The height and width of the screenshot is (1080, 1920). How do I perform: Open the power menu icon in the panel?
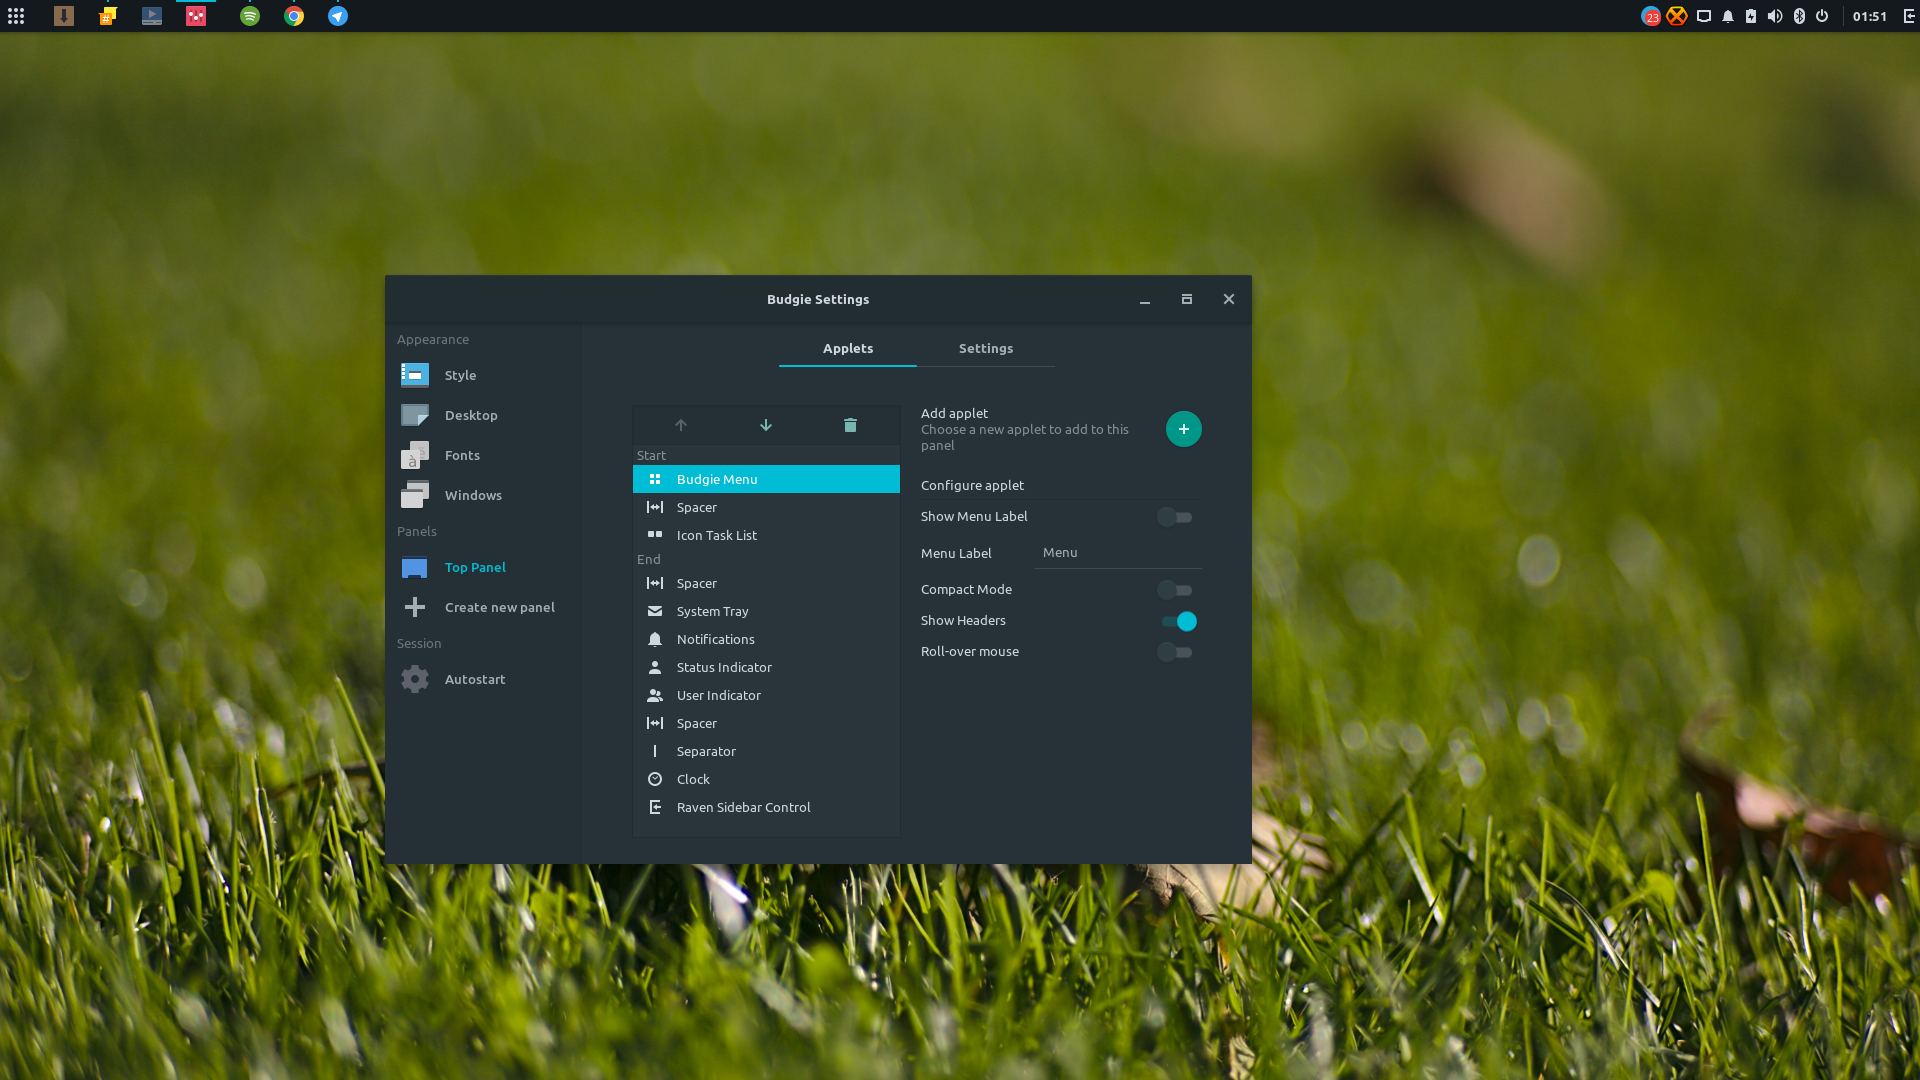click(1822, 16)
